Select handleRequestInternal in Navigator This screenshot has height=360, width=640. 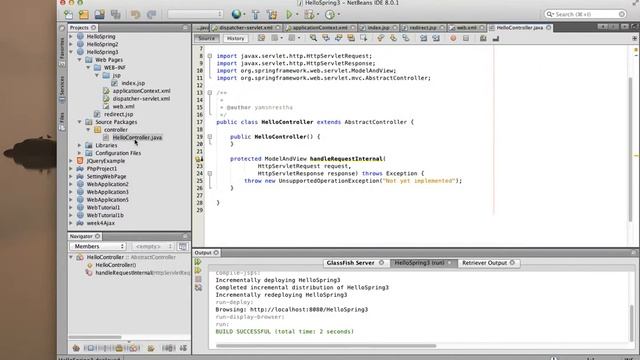124,273
